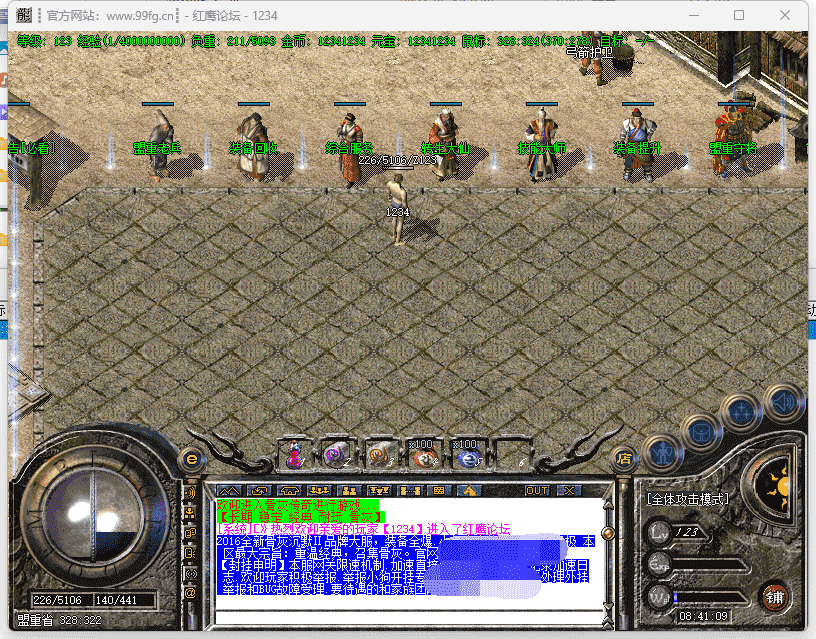This screenshot has width=816, height=639.
Task: Click the 等级: 123 level text at top
Action: (x=44, y=41)
